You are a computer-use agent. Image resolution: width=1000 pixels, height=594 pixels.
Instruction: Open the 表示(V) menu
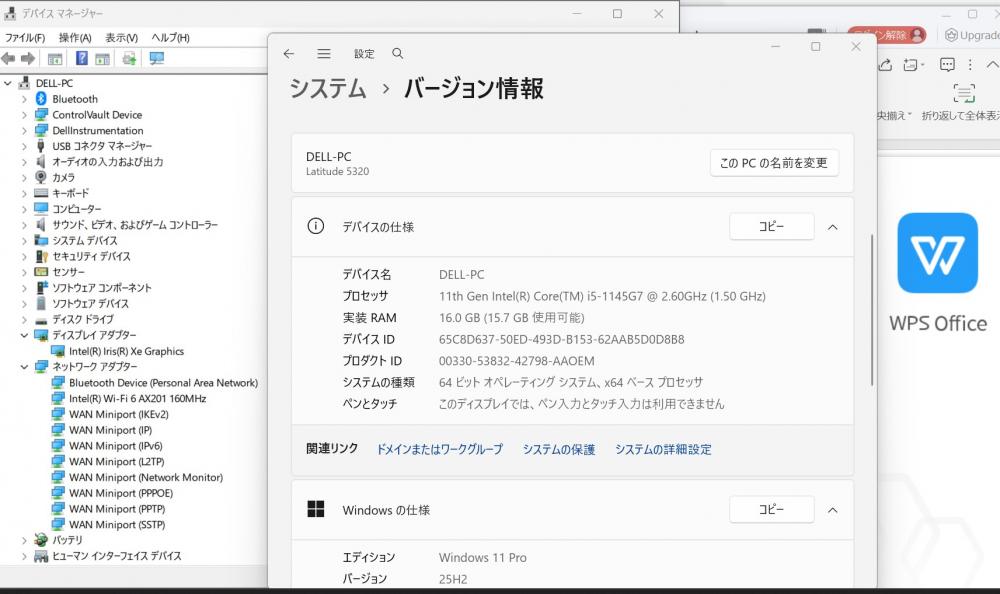(121, 37)
